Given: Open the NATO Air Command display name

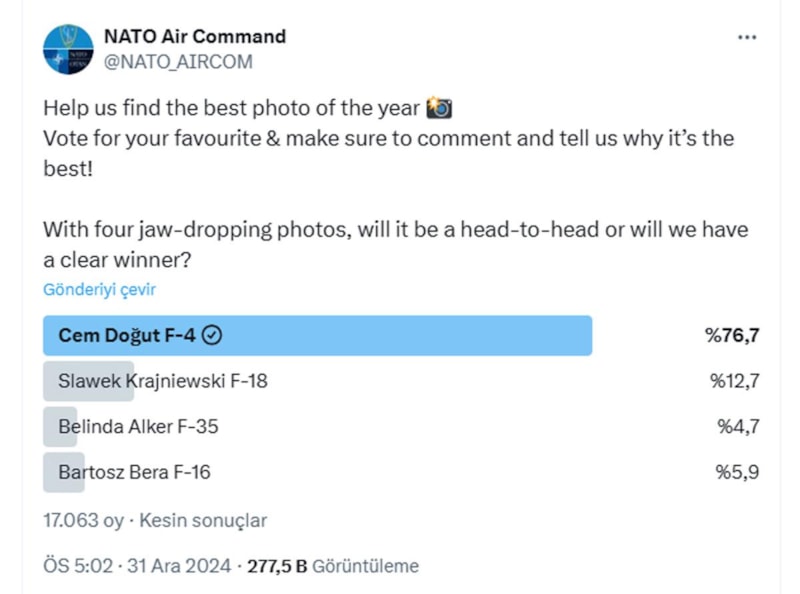Looking at the screenshot, I should 195,37.
